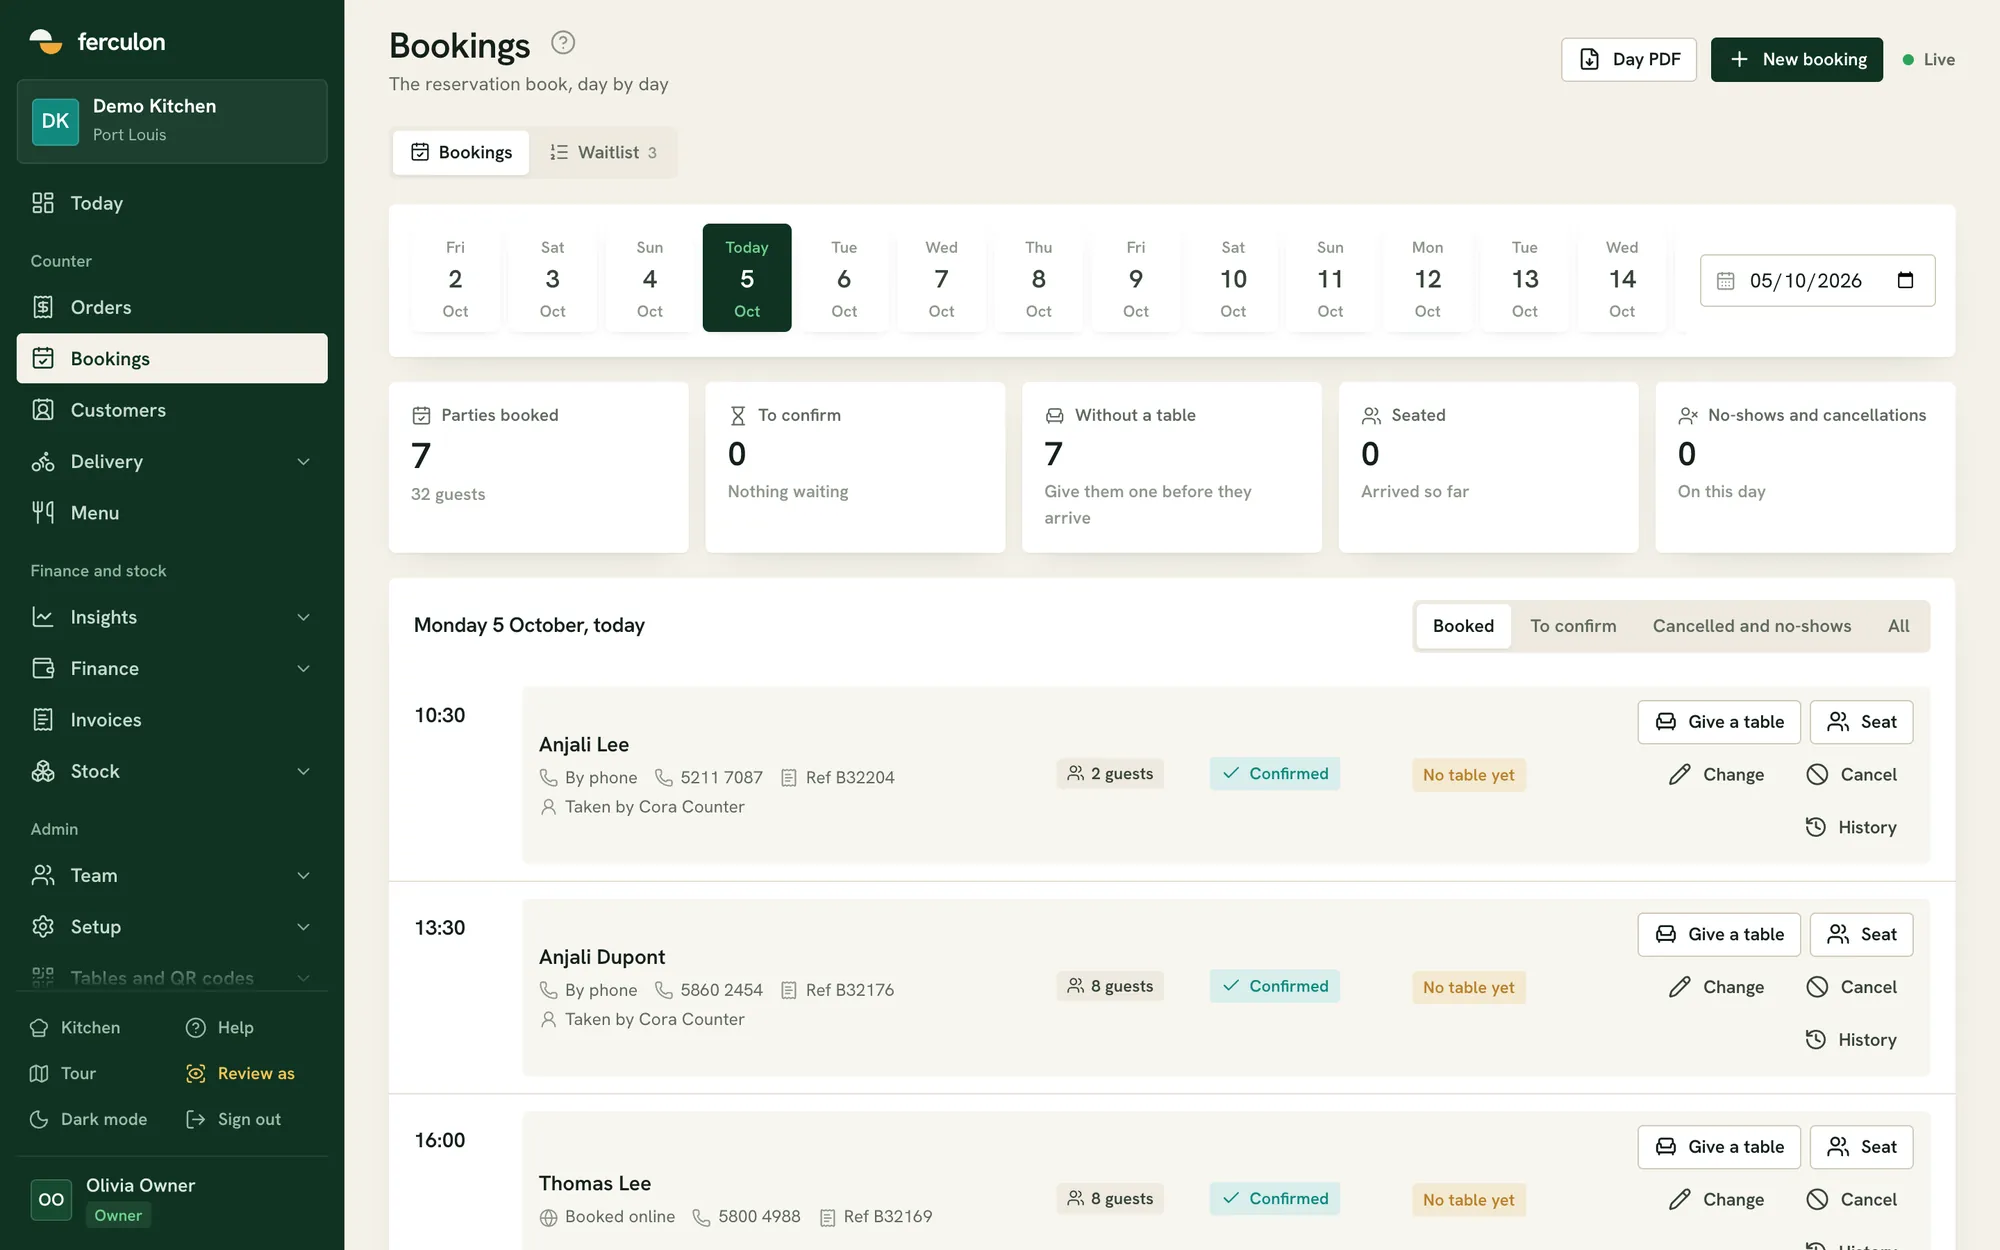Image resolution: width=2000 pixels, height=1250 pixels.
Task: Show Cancelled and no-shows filter
Action: click(x=1752, y=626)
